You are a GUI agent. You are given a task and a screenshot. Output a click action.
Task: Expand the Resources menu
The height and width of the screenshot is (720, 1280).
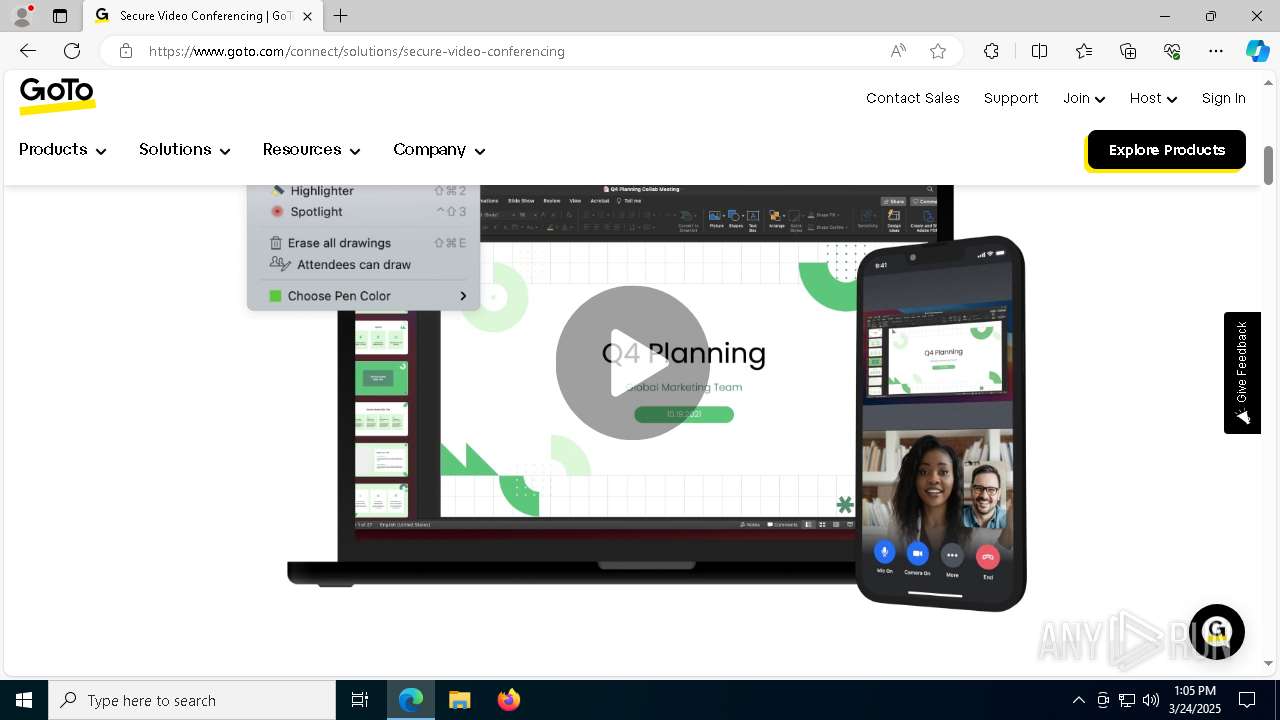tap(311, 150)
